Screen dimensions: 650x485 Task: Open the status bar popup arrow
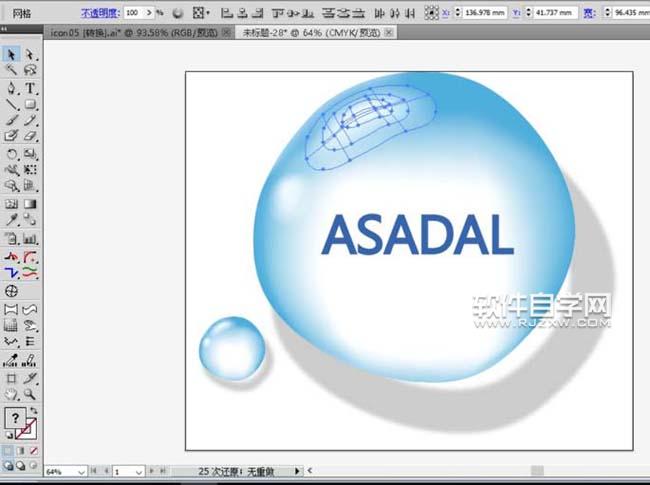point(297,471)
